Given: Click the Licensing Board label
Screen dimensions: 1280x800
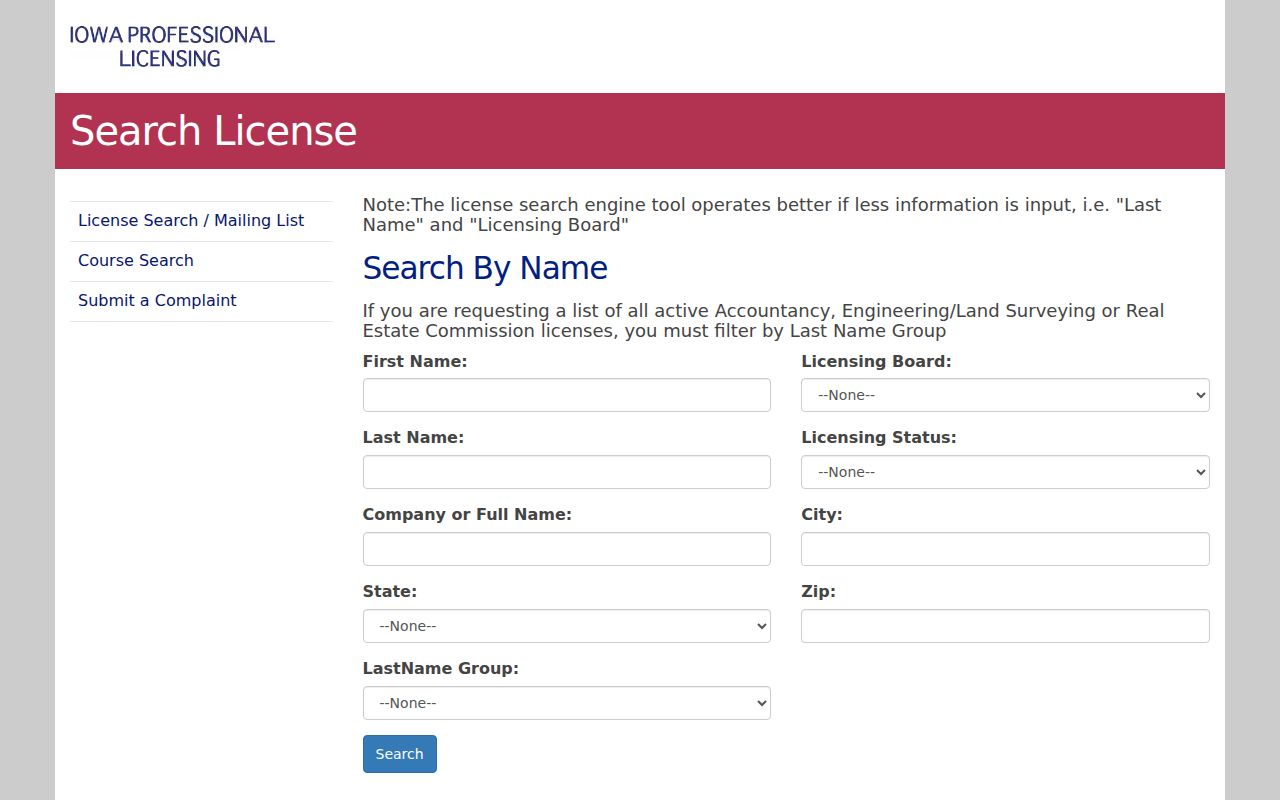Looking at the screenshot, I should coord(876,361).
